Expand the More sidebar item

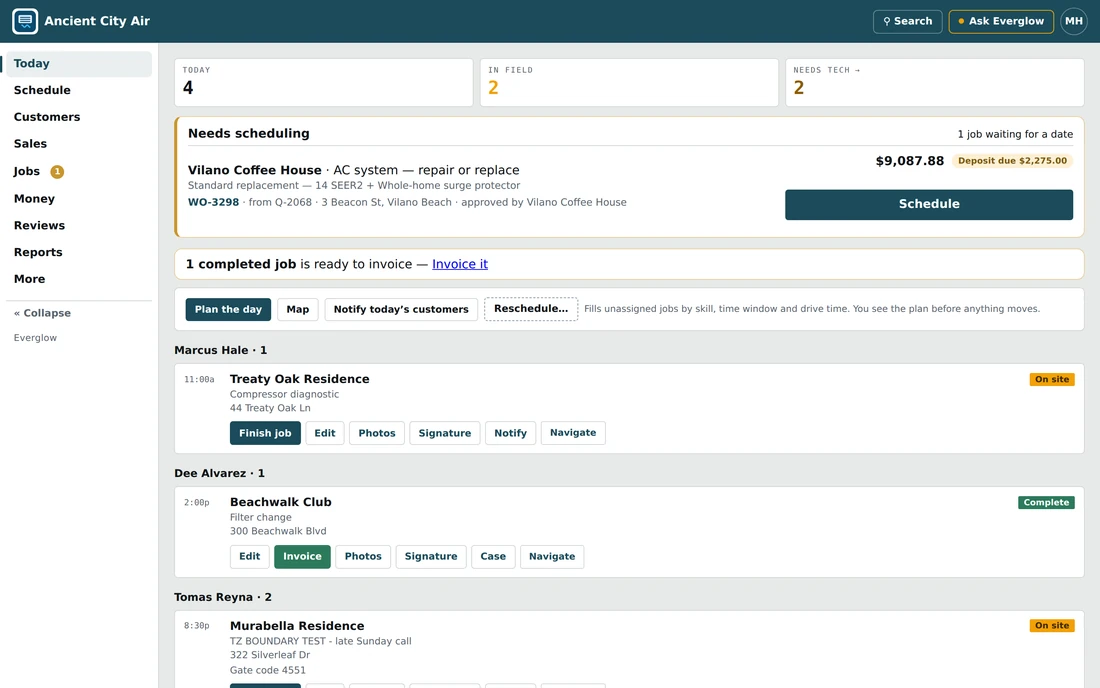point(79,278)
